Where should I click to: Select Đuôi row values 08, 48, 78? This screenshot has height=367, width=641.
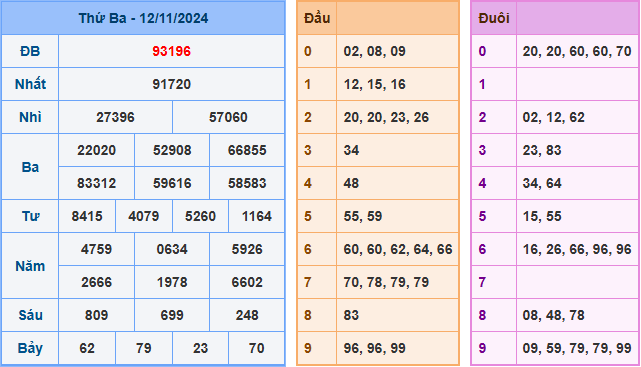coord(554,315)
